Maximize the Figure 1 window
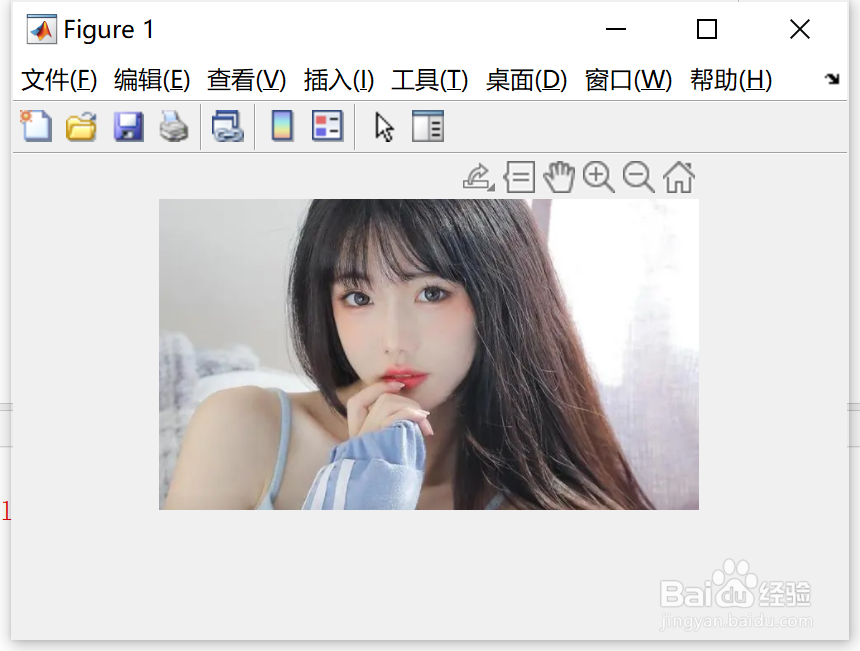The image size is (860, 651). [x=706, y=29]
